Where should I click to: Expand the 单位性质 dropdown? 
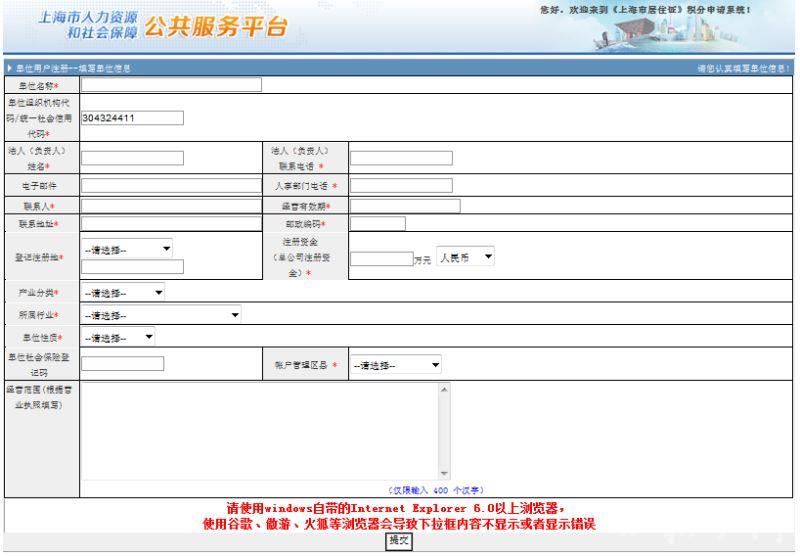pyautogui.click(x=118, y=337)
